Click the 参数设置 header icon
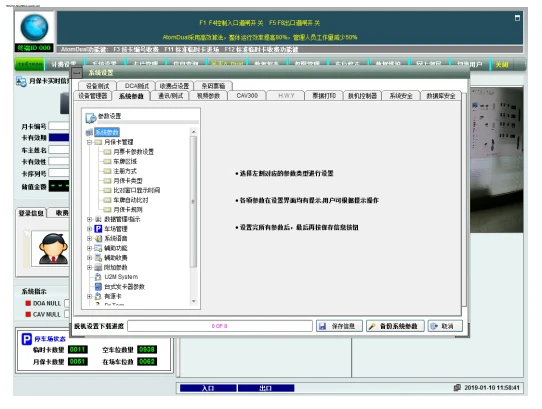The image size is (542, 409). point(91,118)
